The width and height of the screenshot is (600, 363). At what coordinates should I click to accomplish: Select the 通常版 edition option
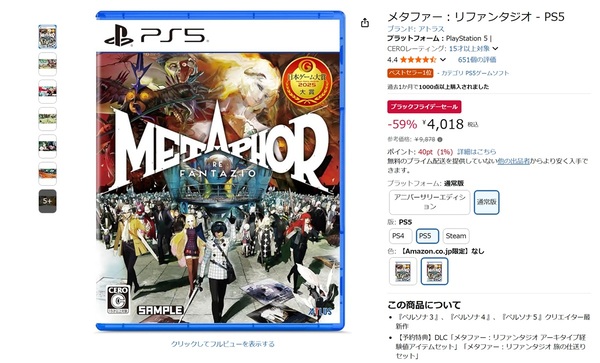(486, 202)
